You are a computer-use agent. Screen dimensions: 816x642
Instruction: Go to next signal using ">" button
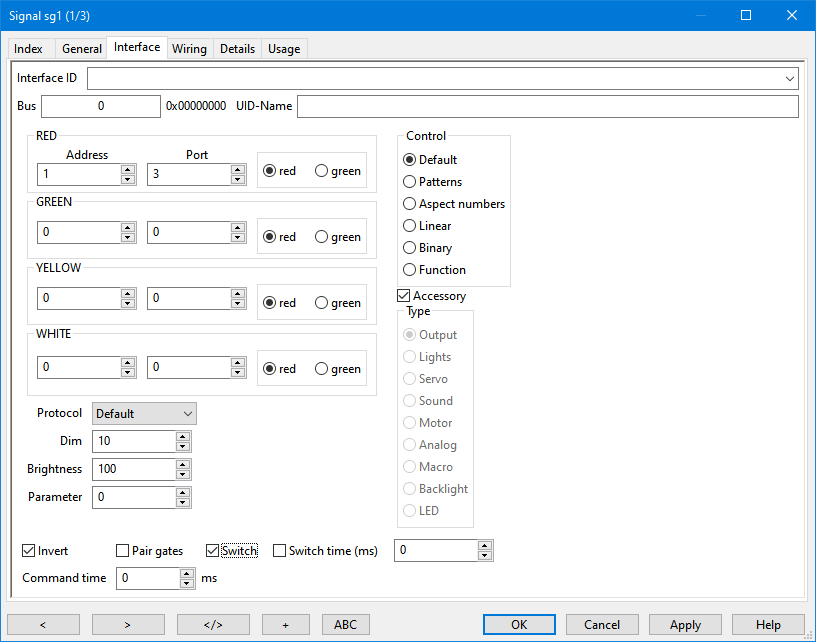[128, 624]
